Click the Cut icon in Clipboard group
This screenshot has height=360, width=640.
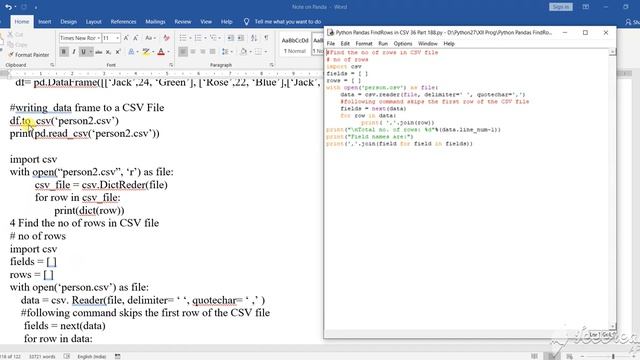(11, 35)
